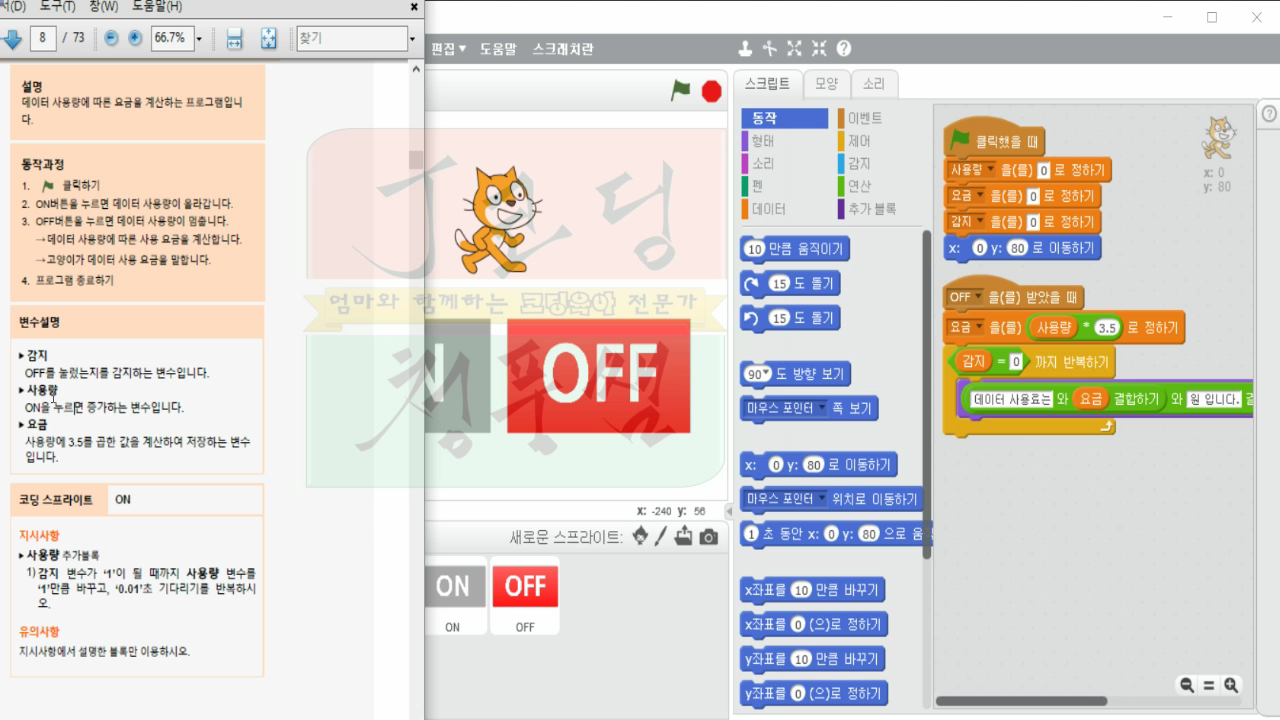Open the 편집 dropdown menu in Scratch
Image resolution: width=1280 pixels, height=720 pixels.
(449, 48)
